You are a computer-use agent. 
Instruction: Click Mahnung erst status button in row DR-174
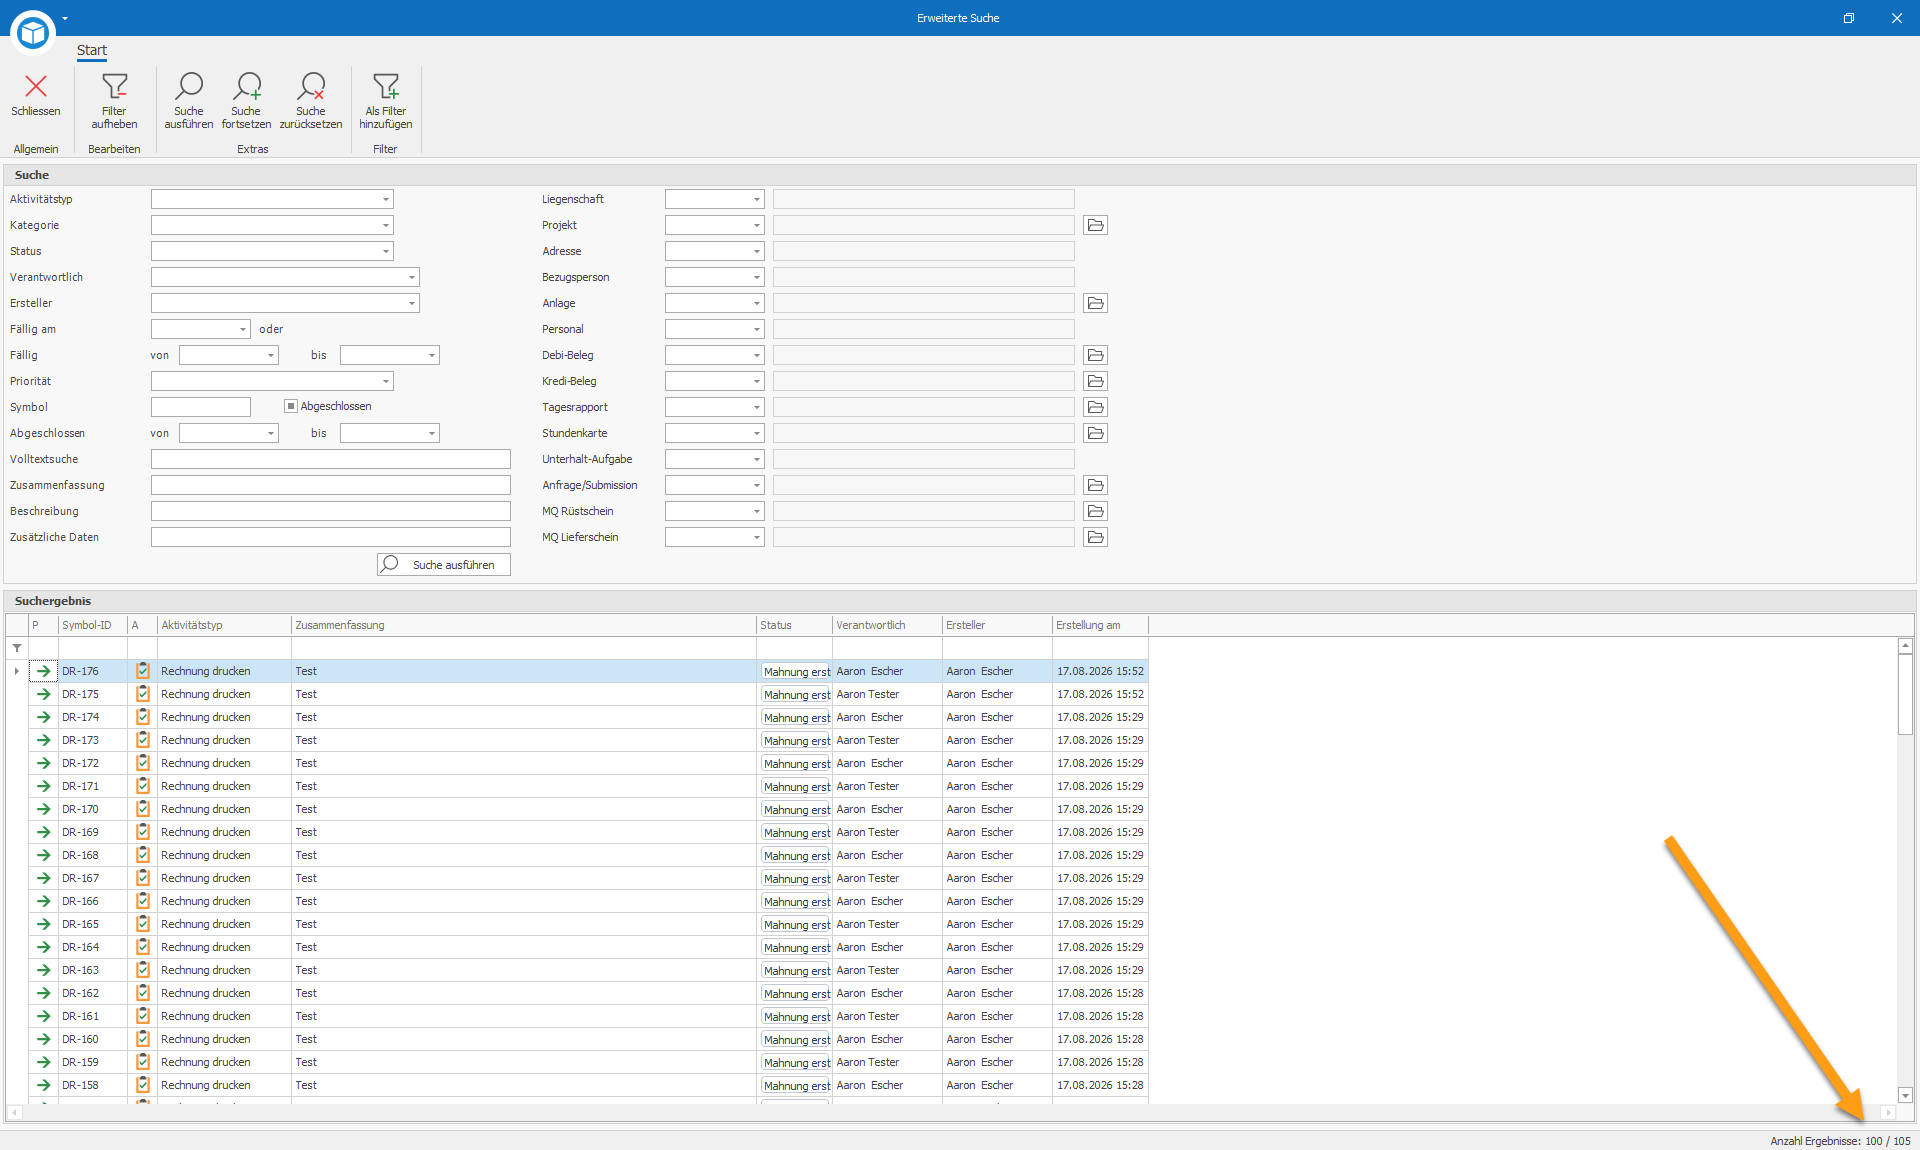click(796, 718)
